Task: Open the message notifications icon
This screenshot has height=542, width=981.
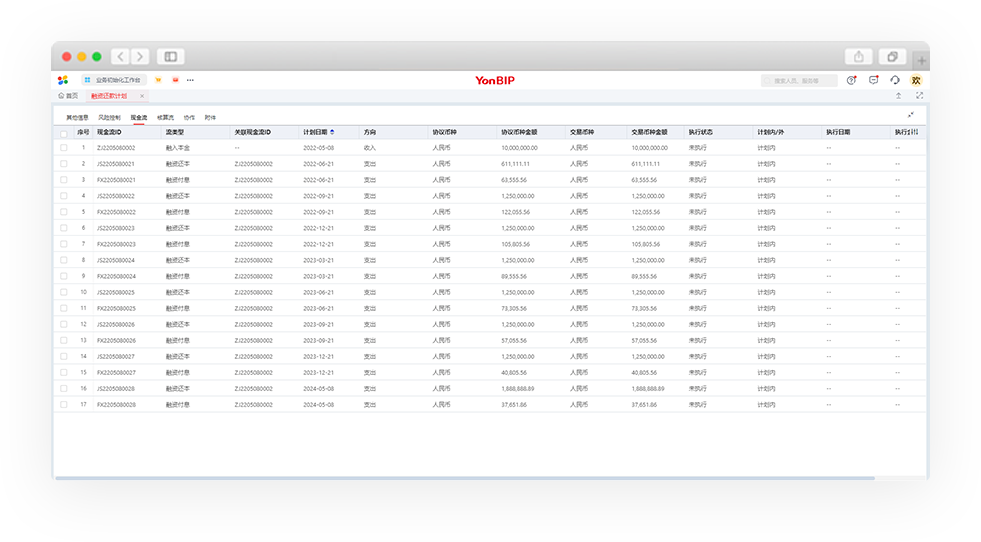Action: [873, 80]
